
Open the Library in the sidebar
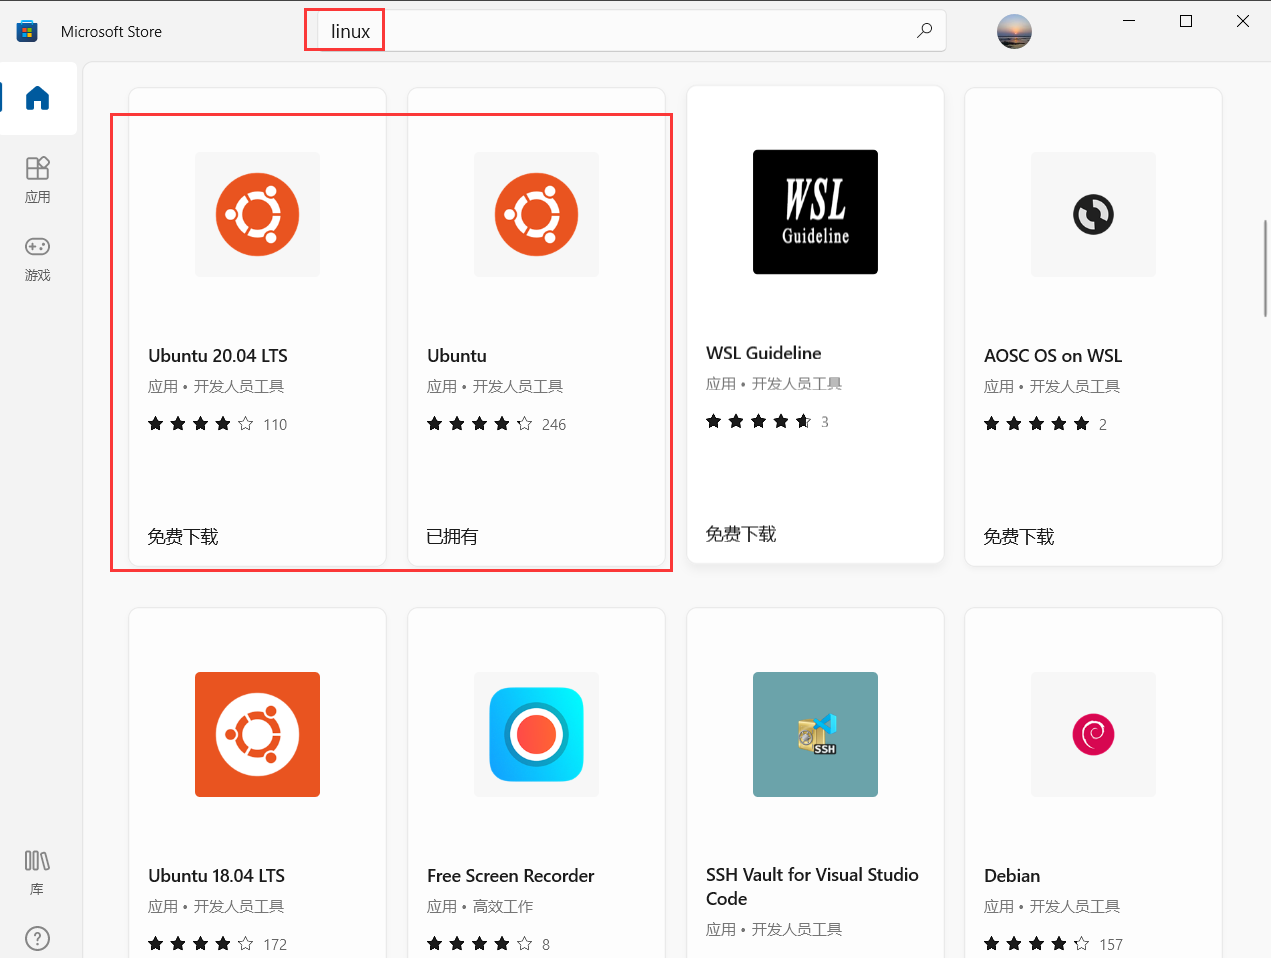[x=38, y=872]
